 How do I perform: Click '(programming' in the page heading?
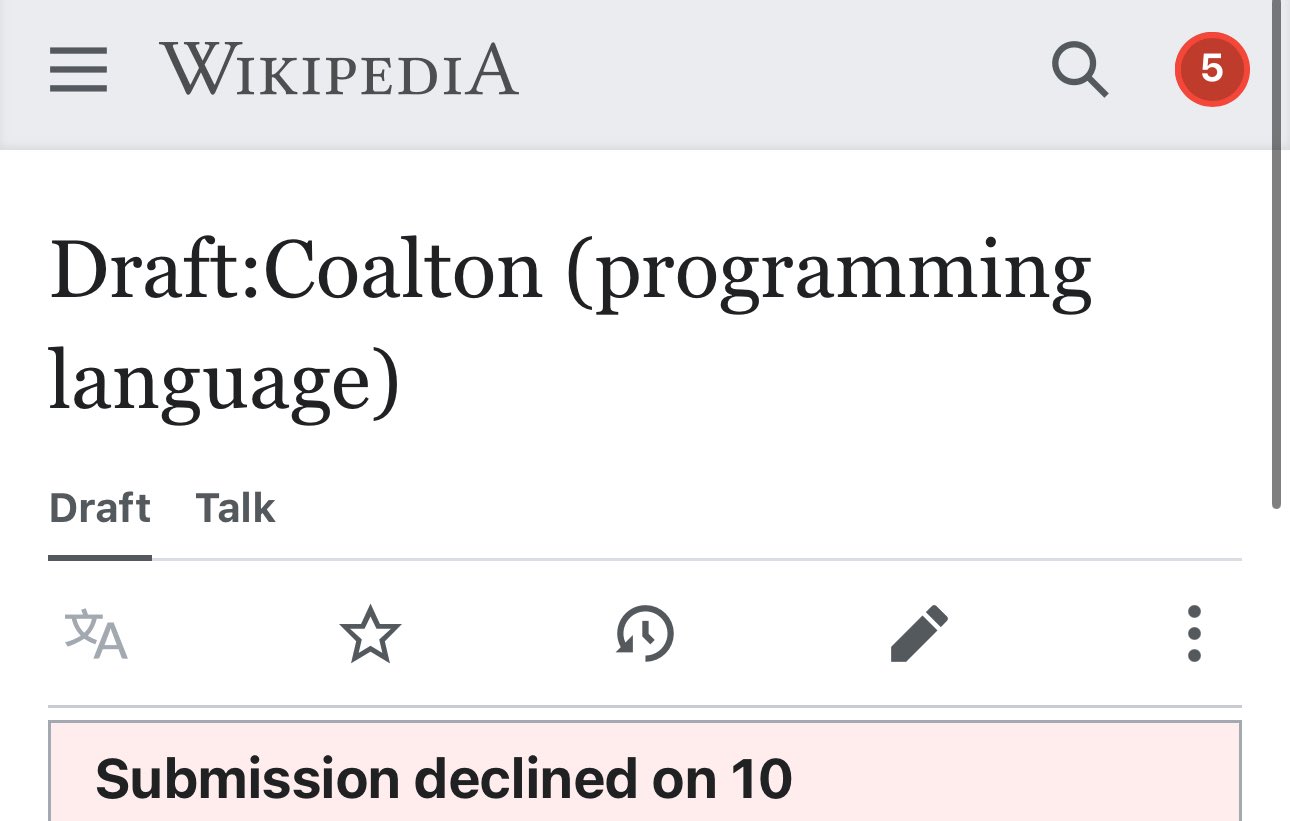tap(829, 271)
